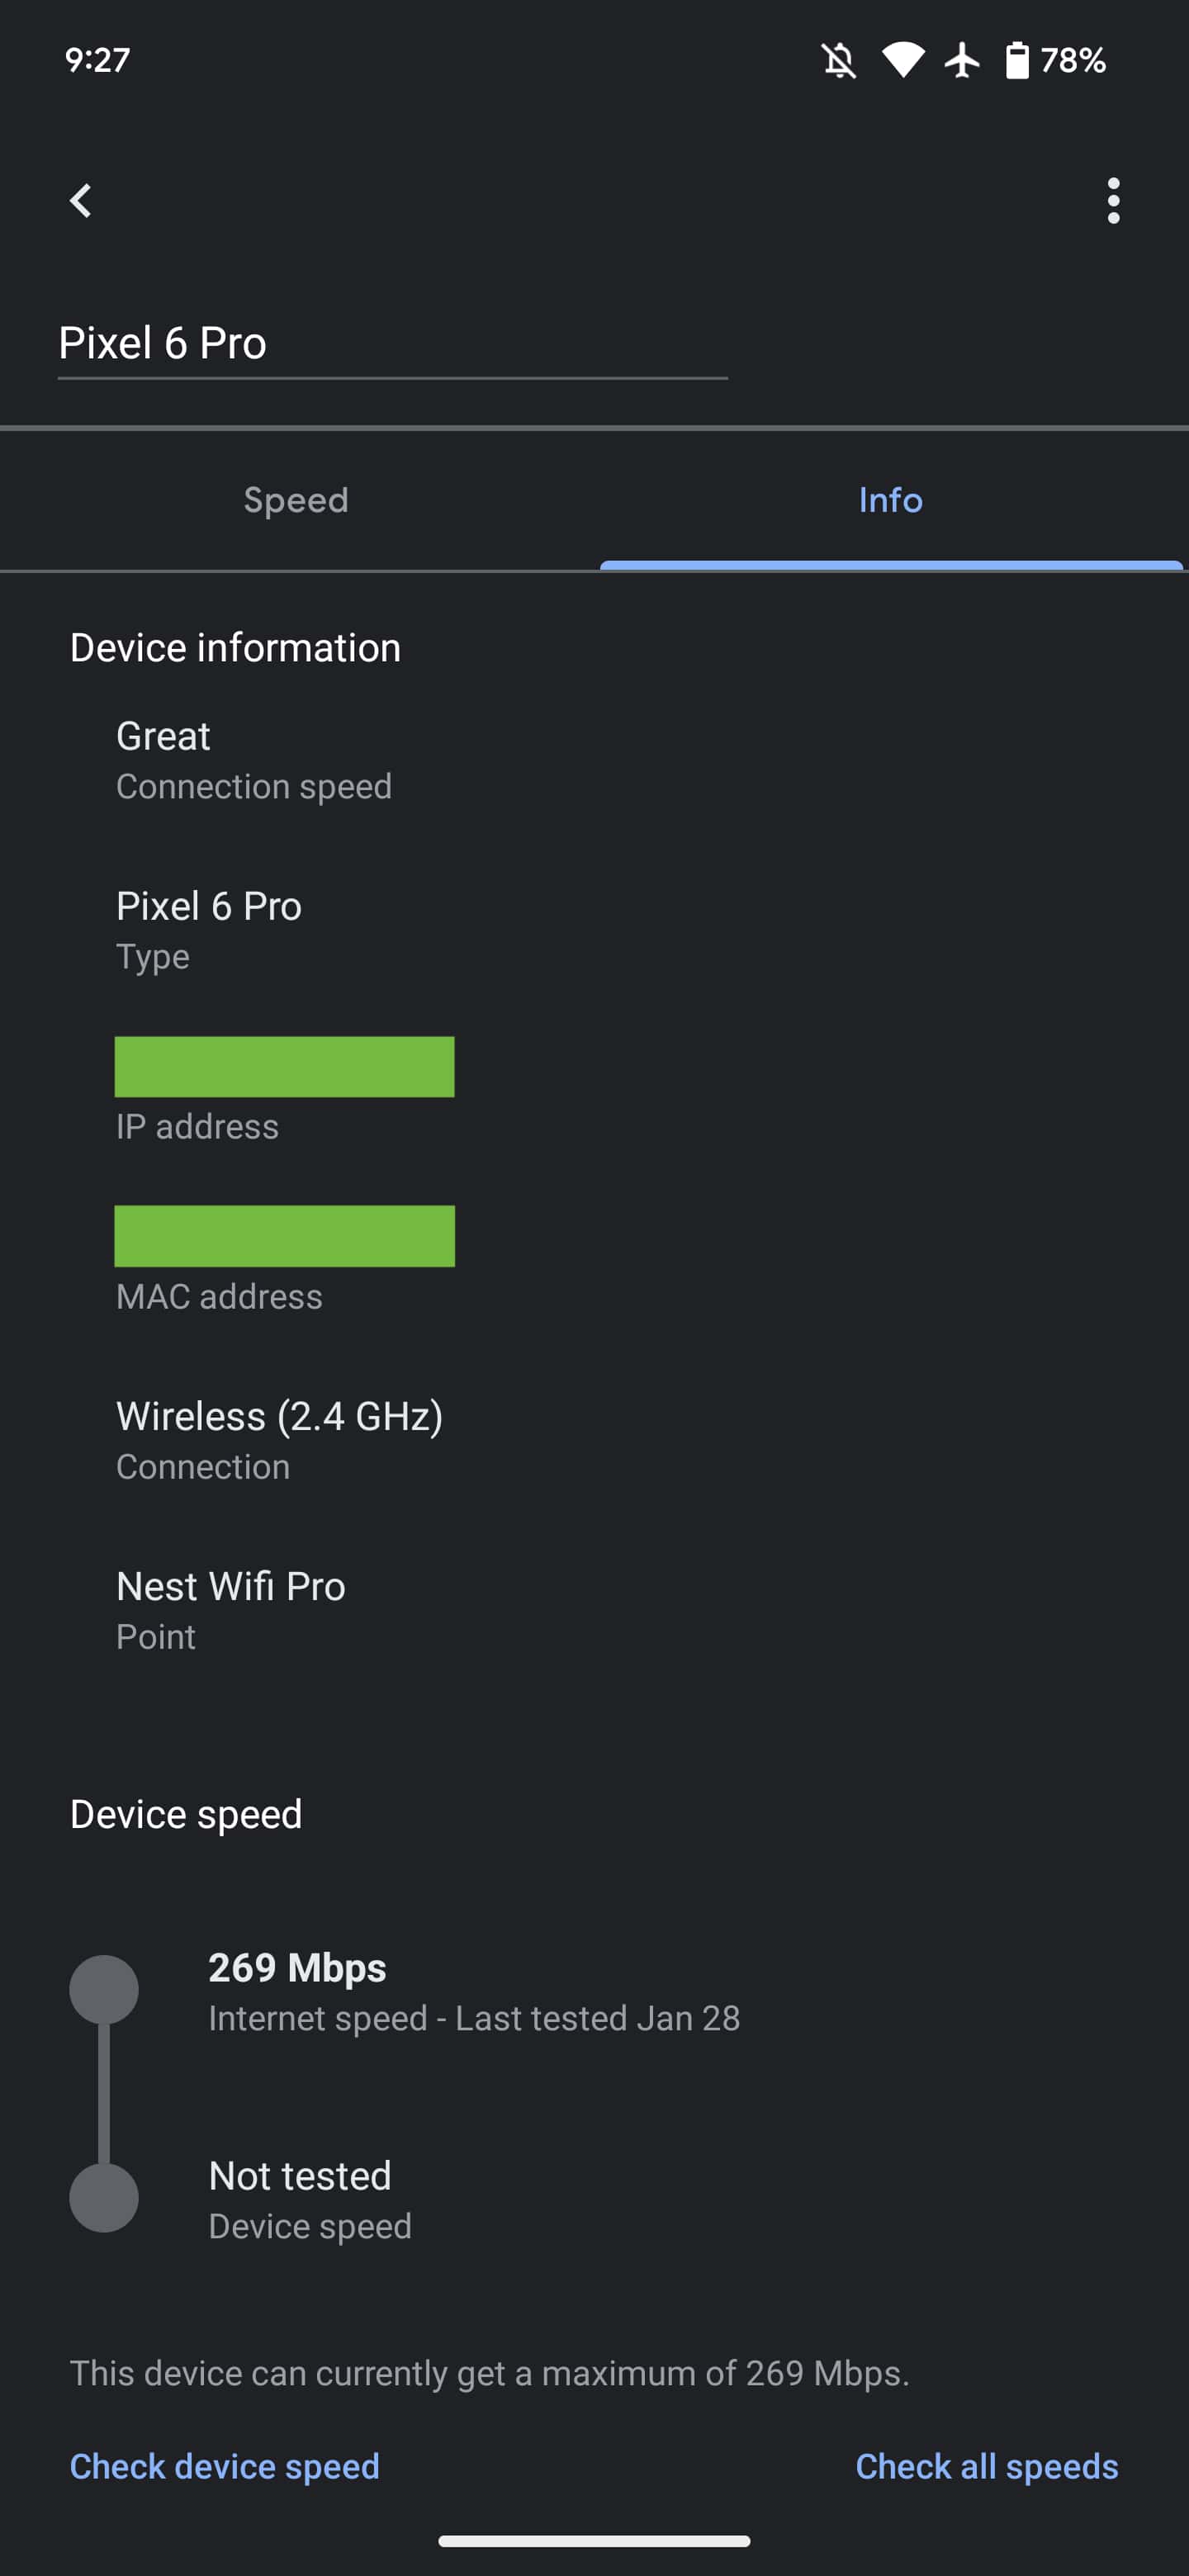Select the Info tab
This screenshot has height=2576, width=1189.
pos(890,500)
